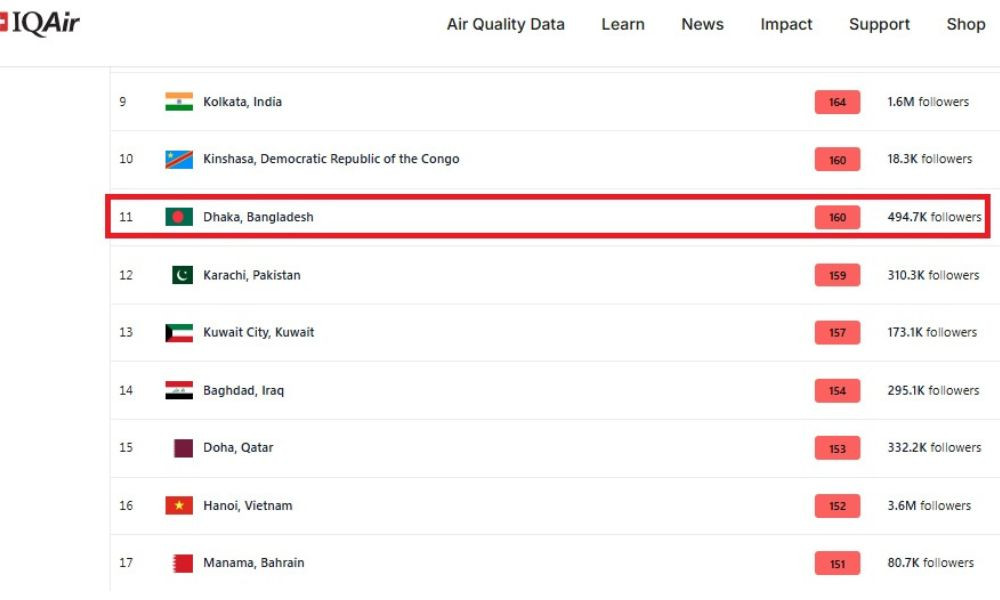Open the Impact menu
The height and width of the screenshot is (600, 1000).
(786, 24)
